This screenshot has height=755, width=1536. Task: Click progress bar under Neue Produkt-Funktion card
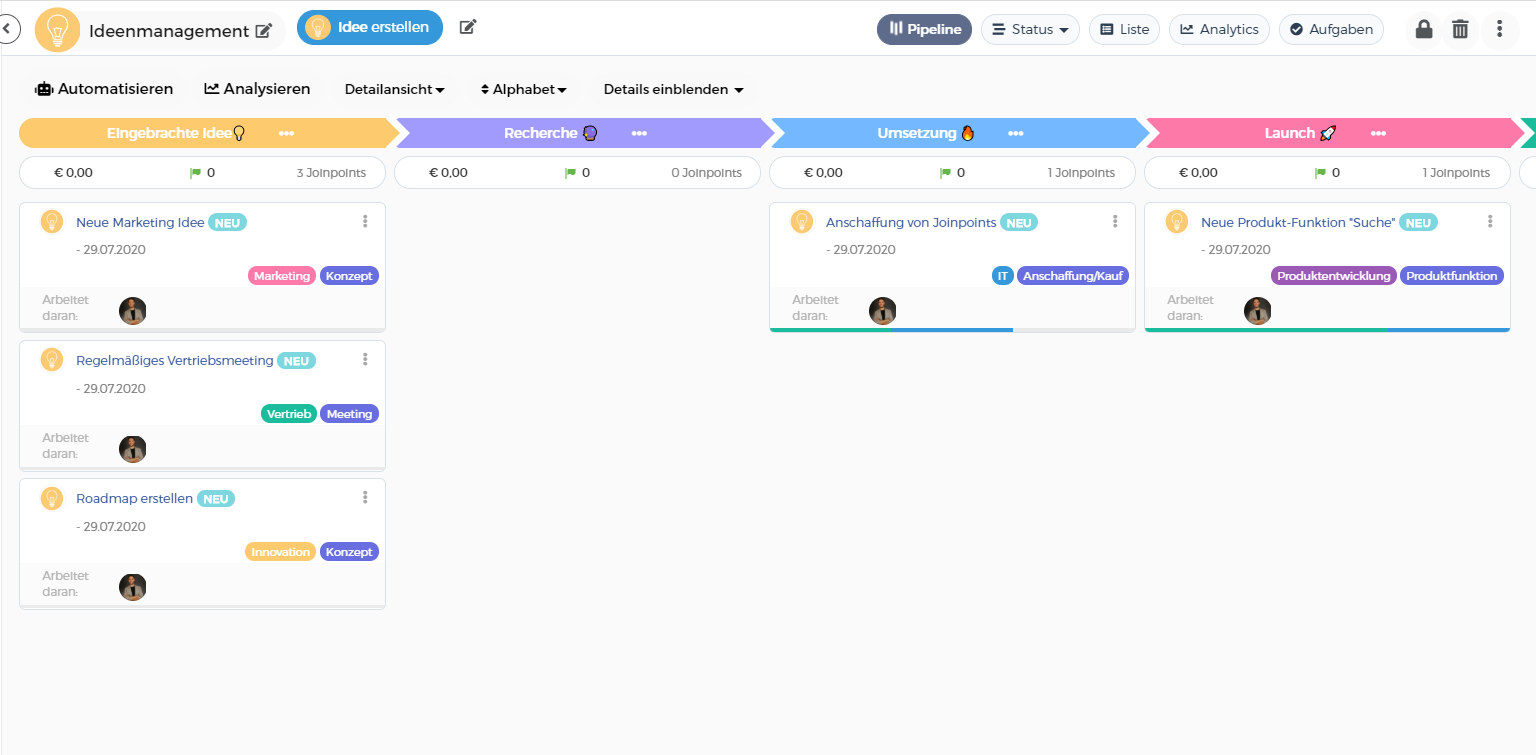coord(1327,329)
